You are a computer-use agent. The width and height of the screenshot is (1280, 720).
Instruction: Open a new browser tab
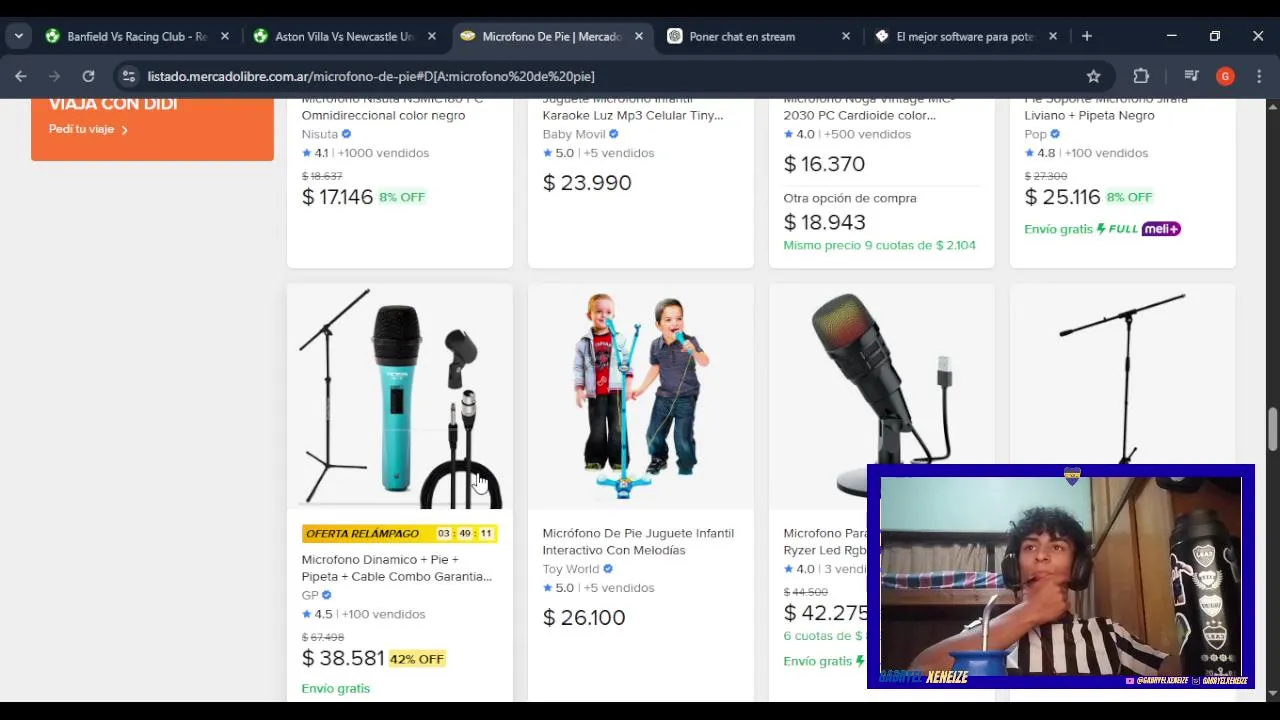click(x=1086, y=36)
